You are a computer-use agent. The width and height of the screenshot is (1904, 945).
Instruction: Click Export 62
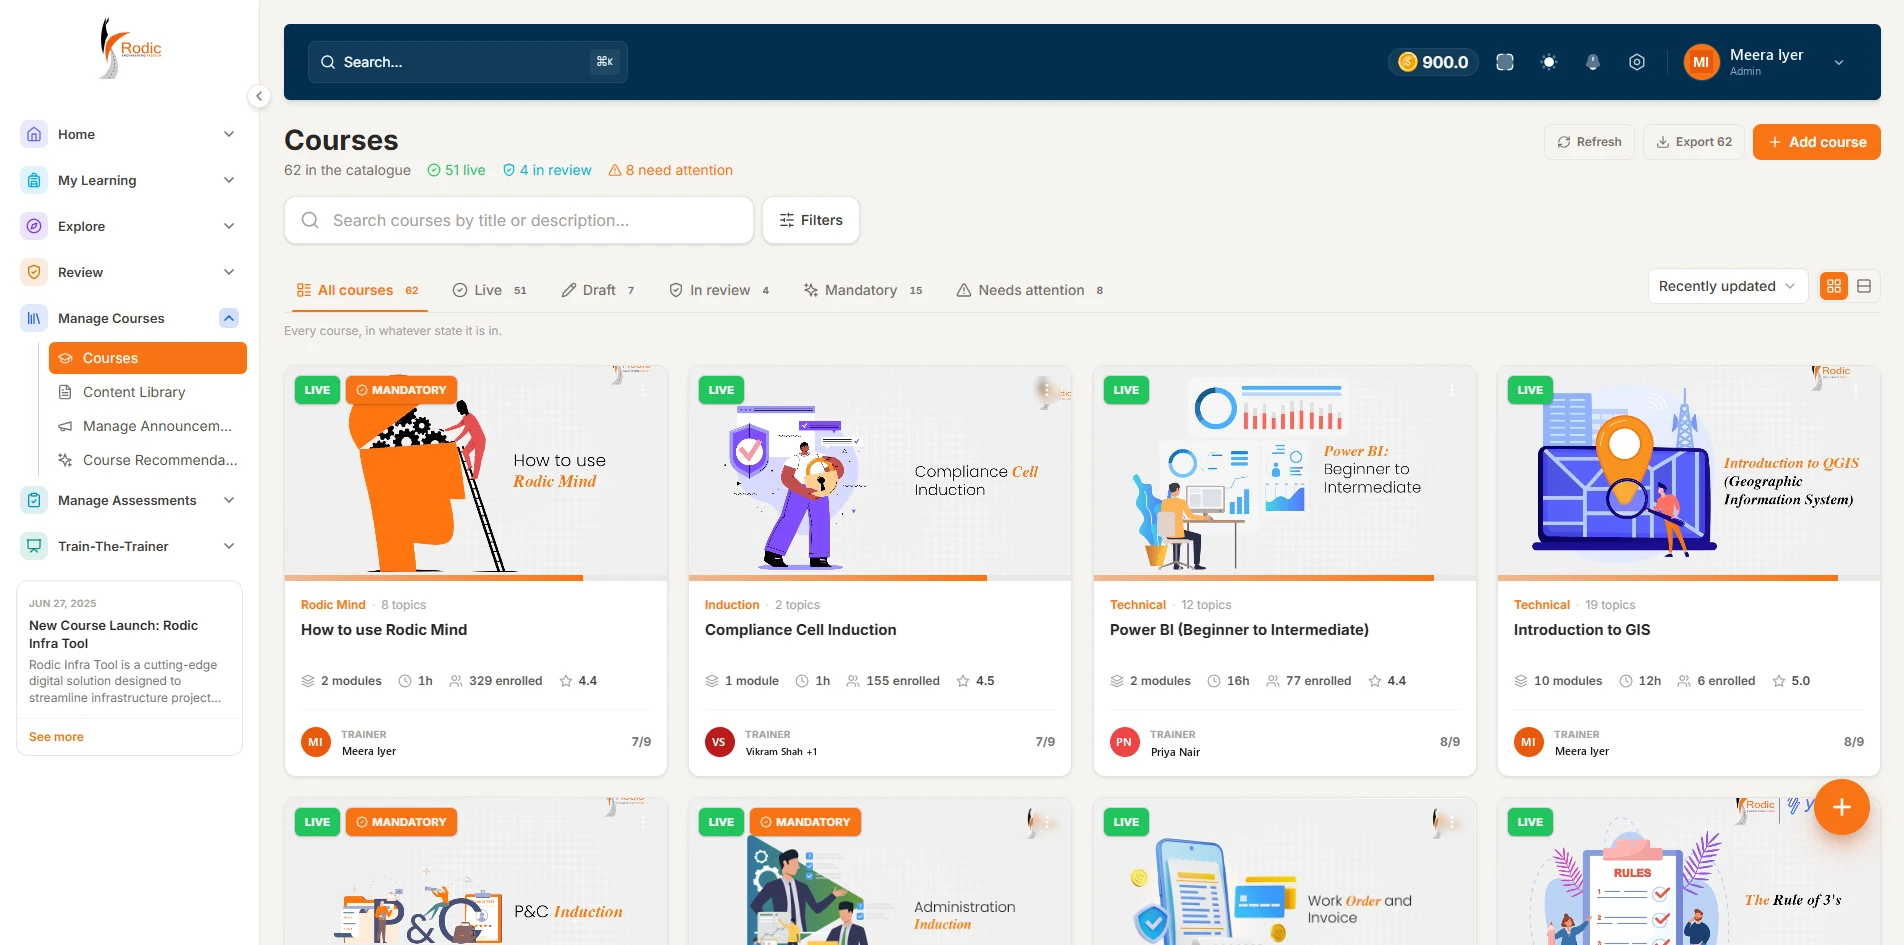tap(1694, 142)
